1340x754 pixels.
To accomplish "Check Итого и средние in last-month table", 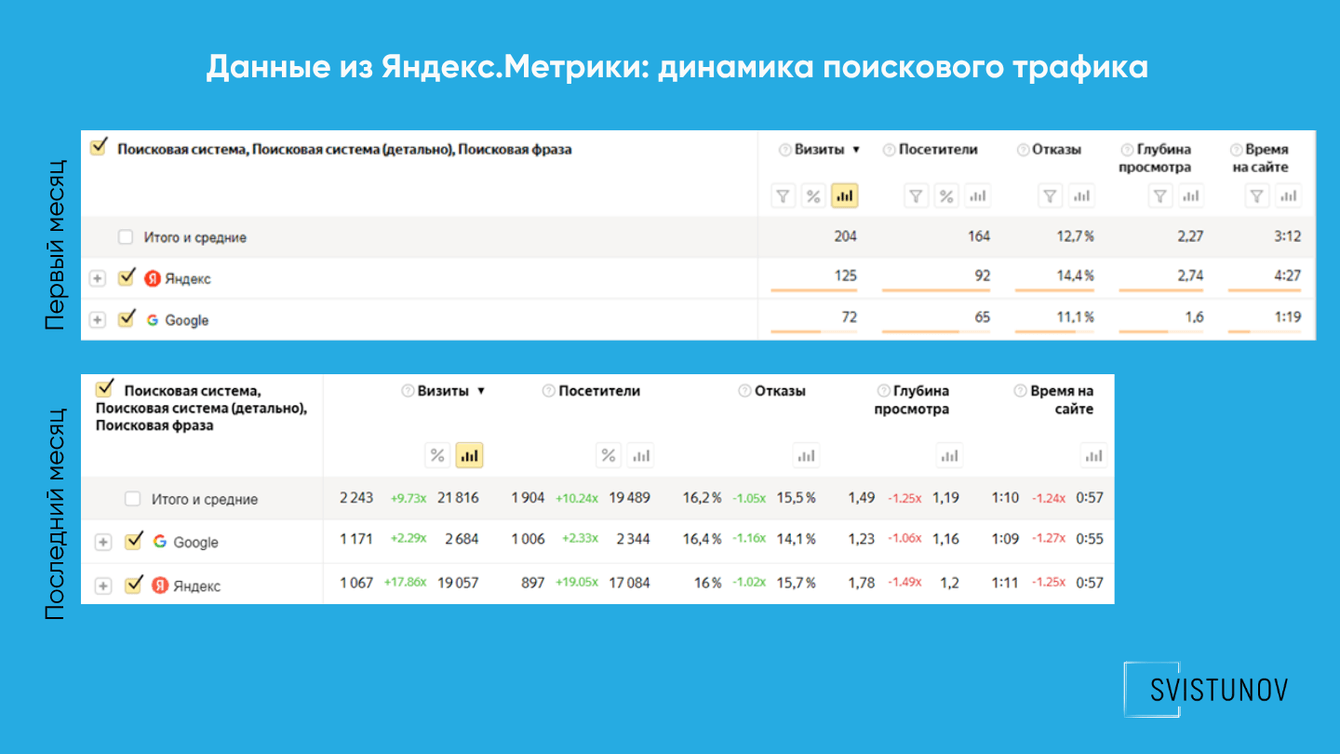I will pos(132,498).
